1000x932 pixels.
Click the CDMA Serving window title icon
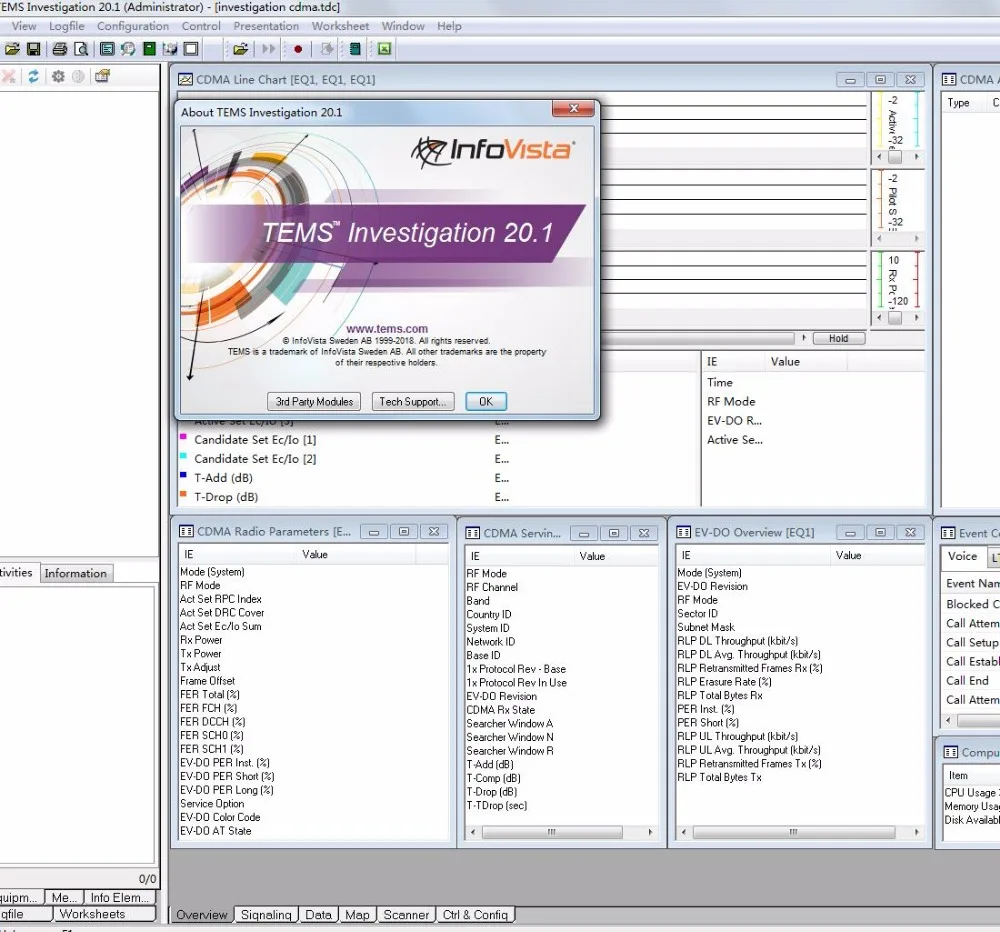(473, 533)
